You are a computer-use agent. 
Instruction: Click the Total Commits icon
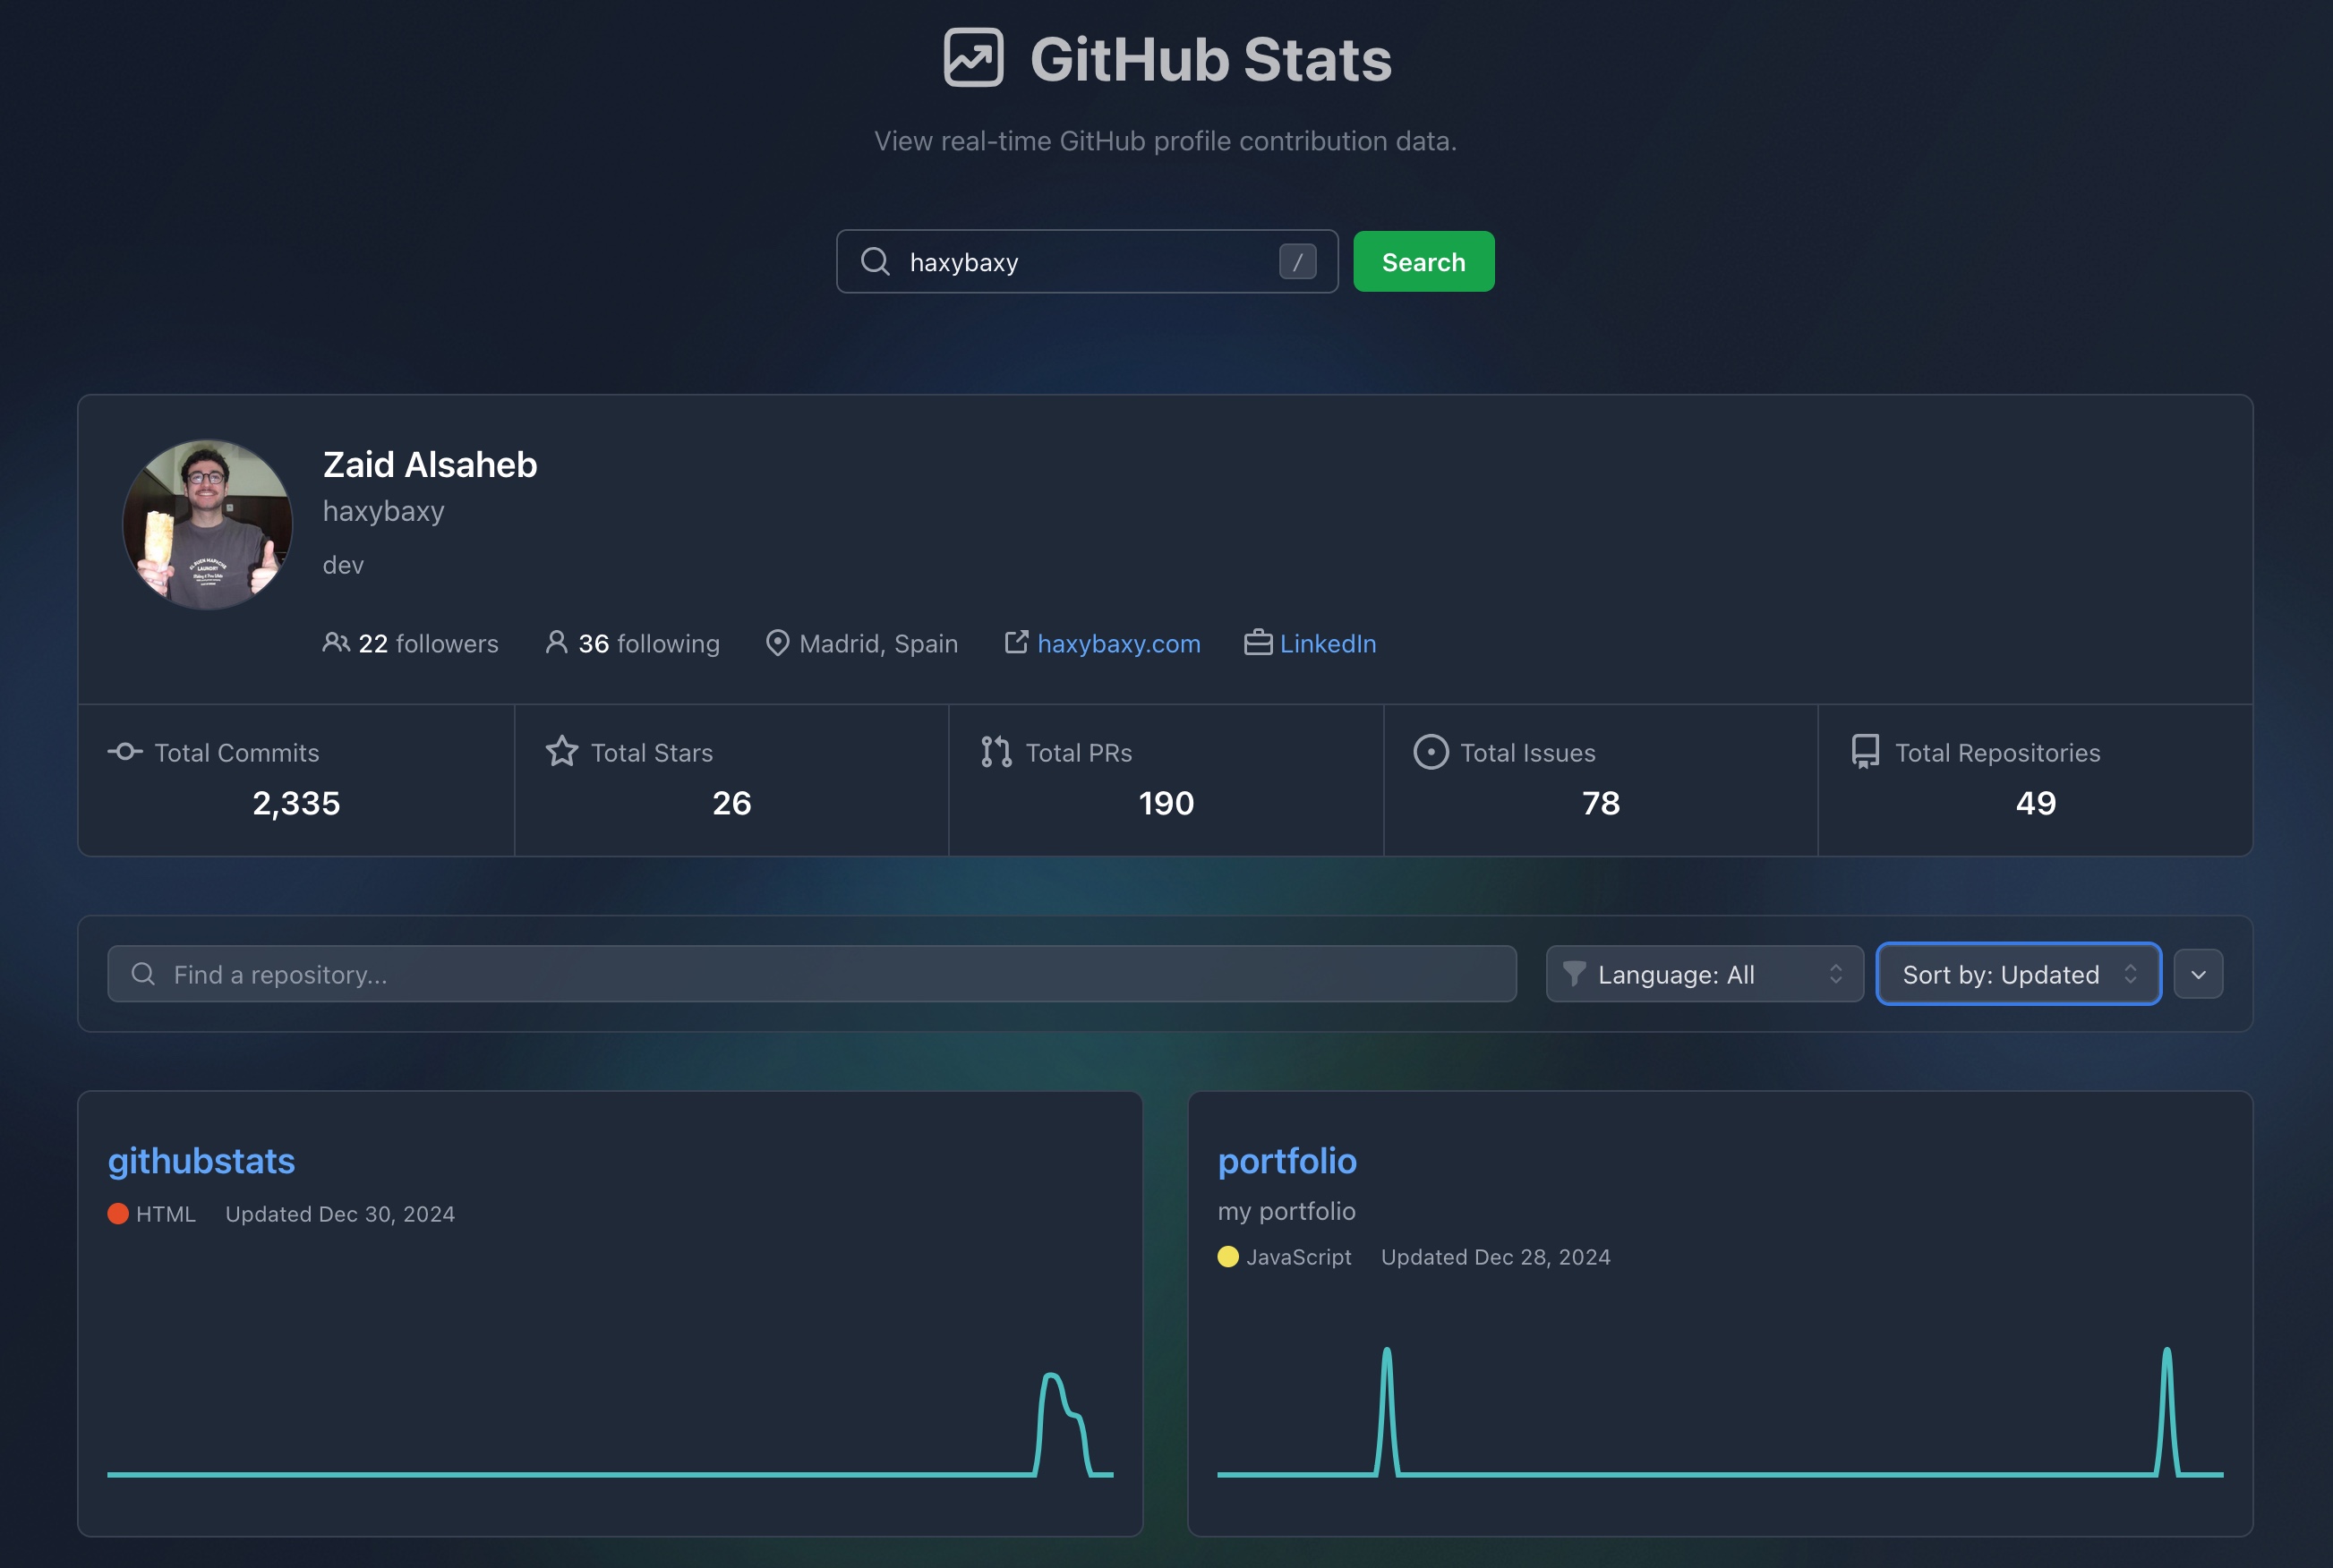coord(125,752)
